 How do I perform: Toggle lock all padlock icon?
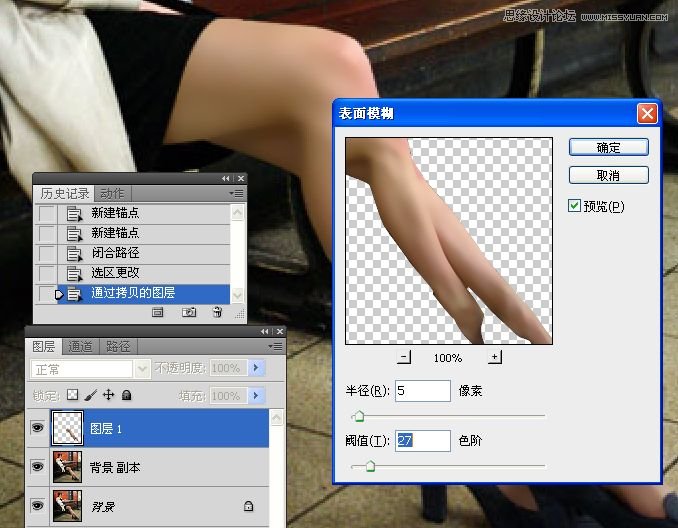(126, 395)
